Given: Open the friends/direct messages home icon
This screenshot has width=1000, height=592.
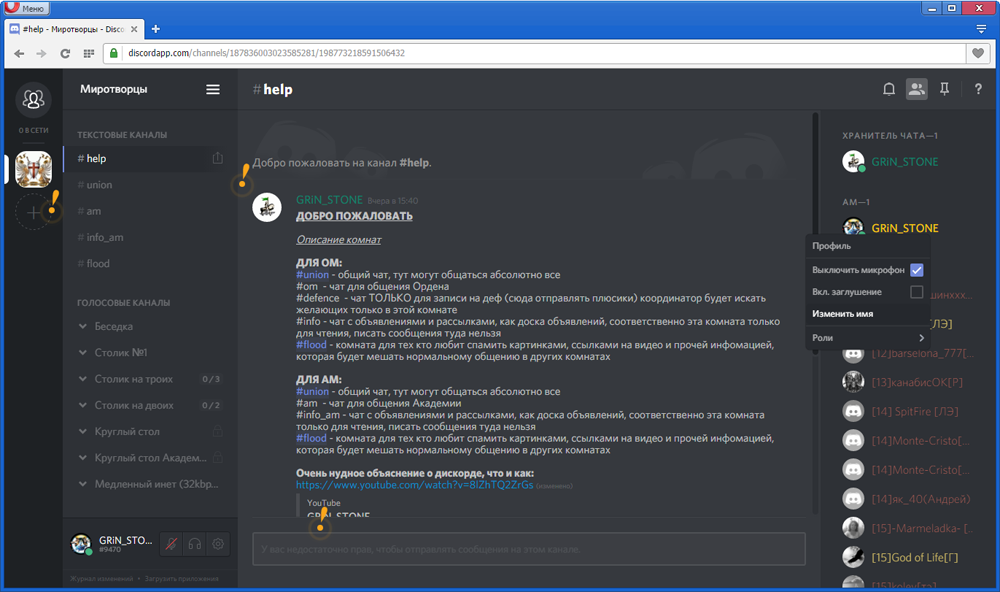Looking at the screenshot, I should [x=33, y=99].
